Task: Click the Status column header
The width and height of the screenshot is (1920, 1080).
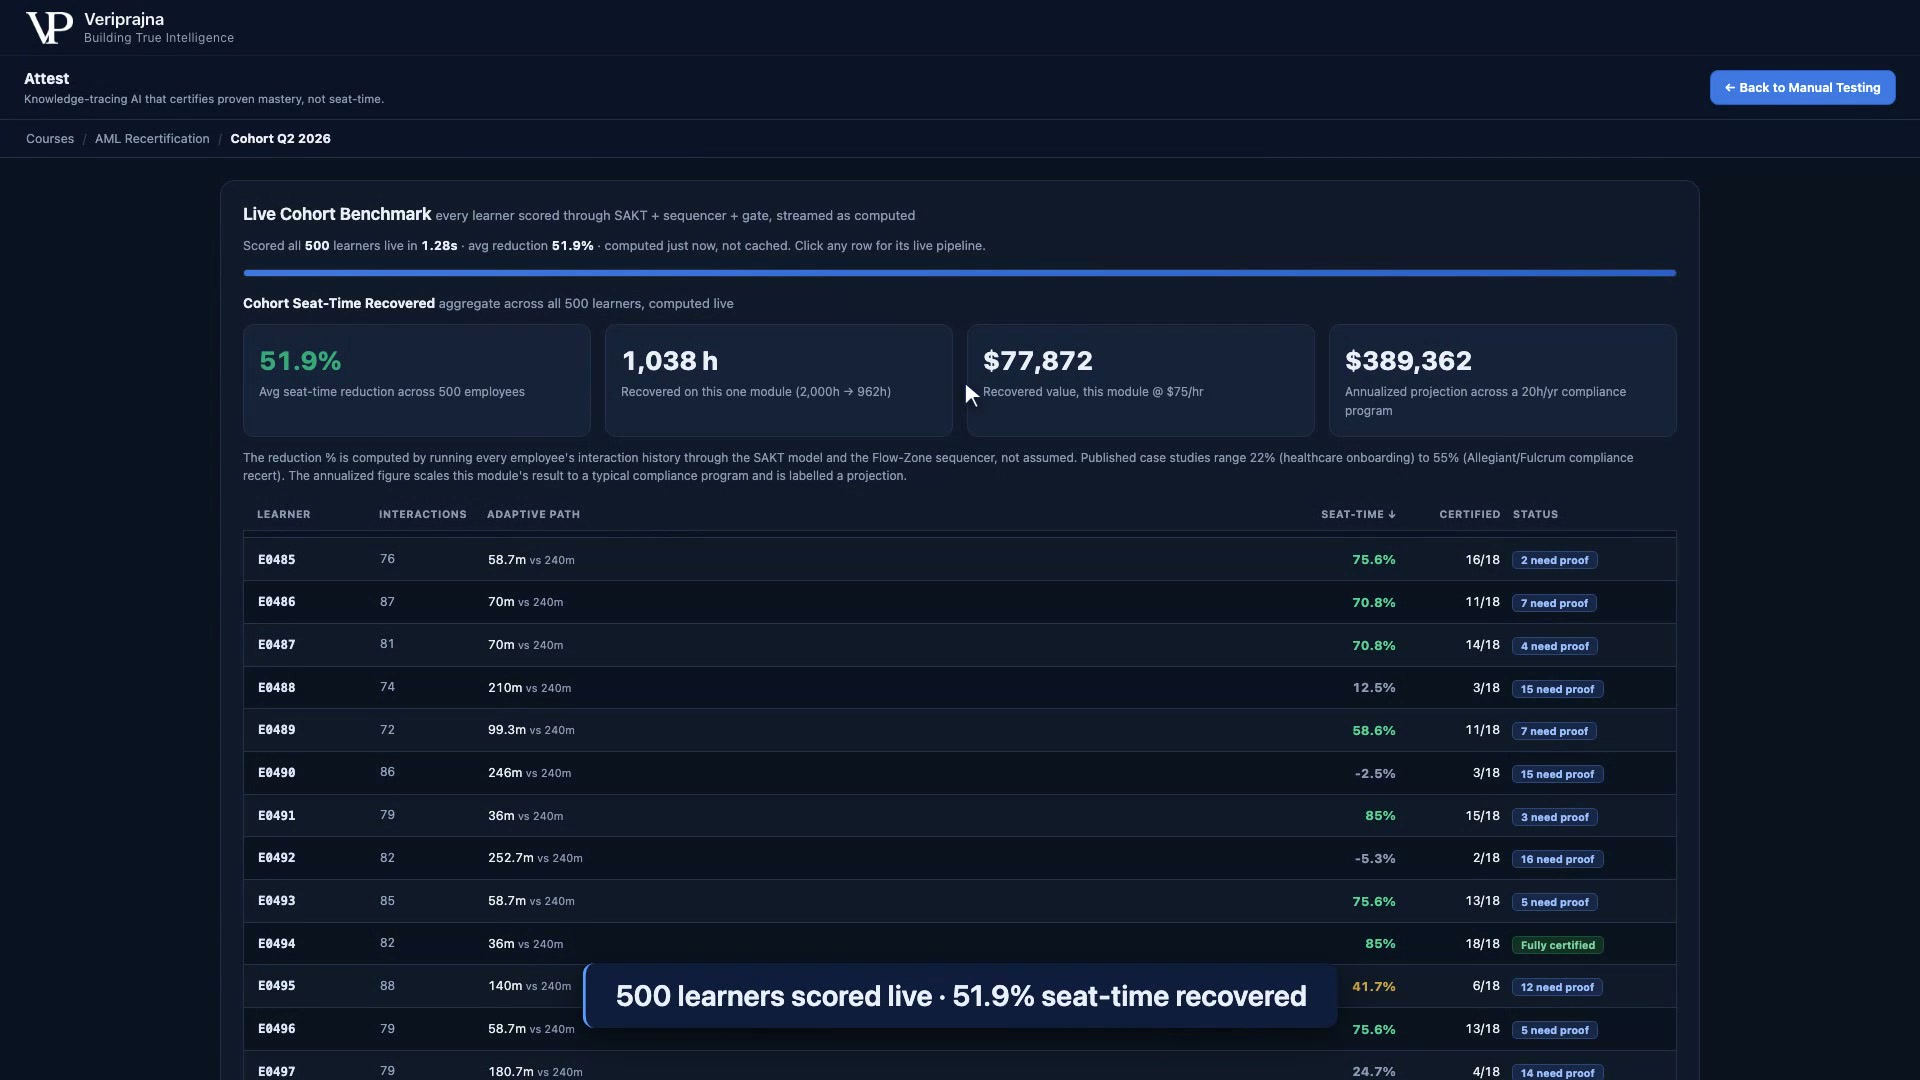Action: 1535,514
